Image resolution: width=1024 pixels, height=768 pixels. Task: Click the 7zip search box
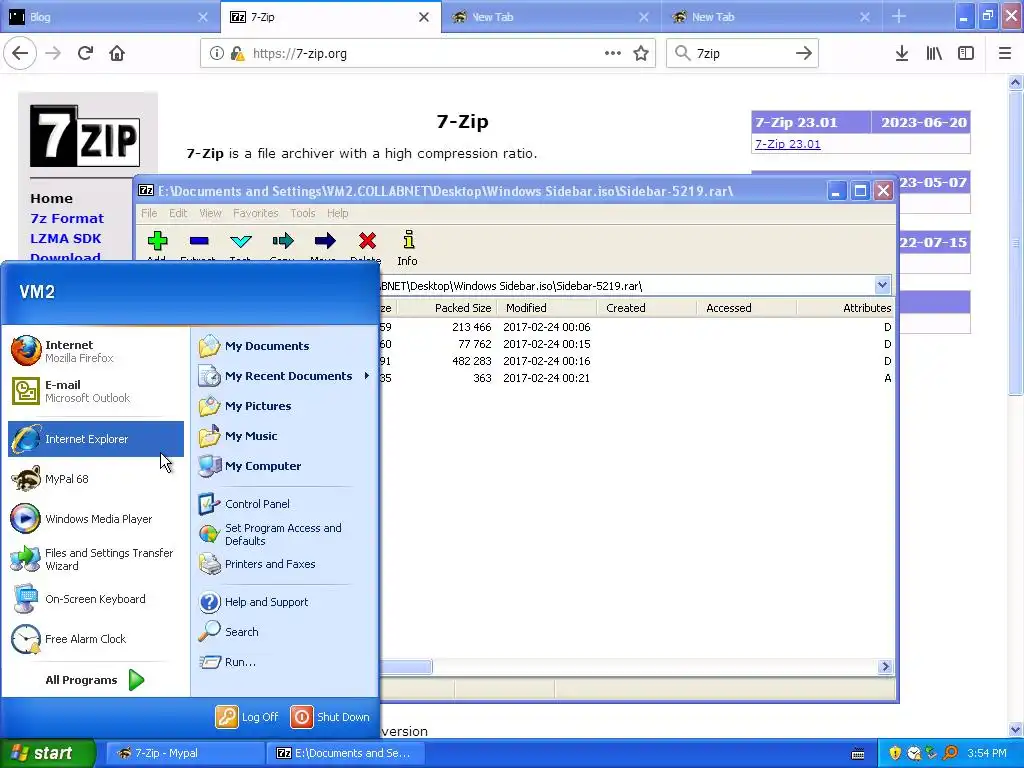[742, 54]
